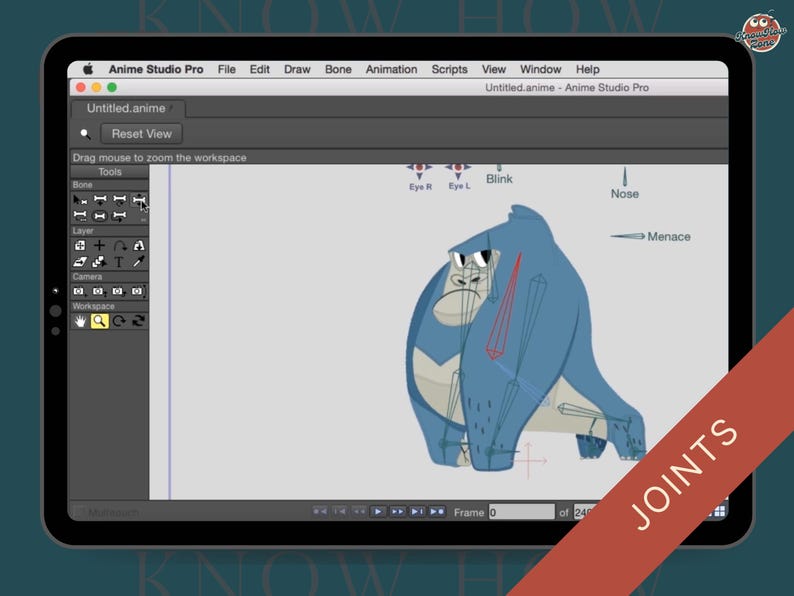The image size is (794, 596).
Task: Open the Draw menu
Action: click(297, 69)
